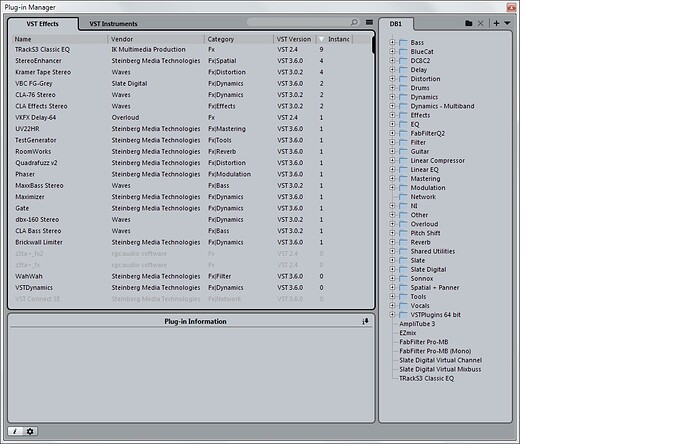Select the Quadrafuzz v2 plug-in
This screenshot has width=690, height=444.
click(192, 163)
